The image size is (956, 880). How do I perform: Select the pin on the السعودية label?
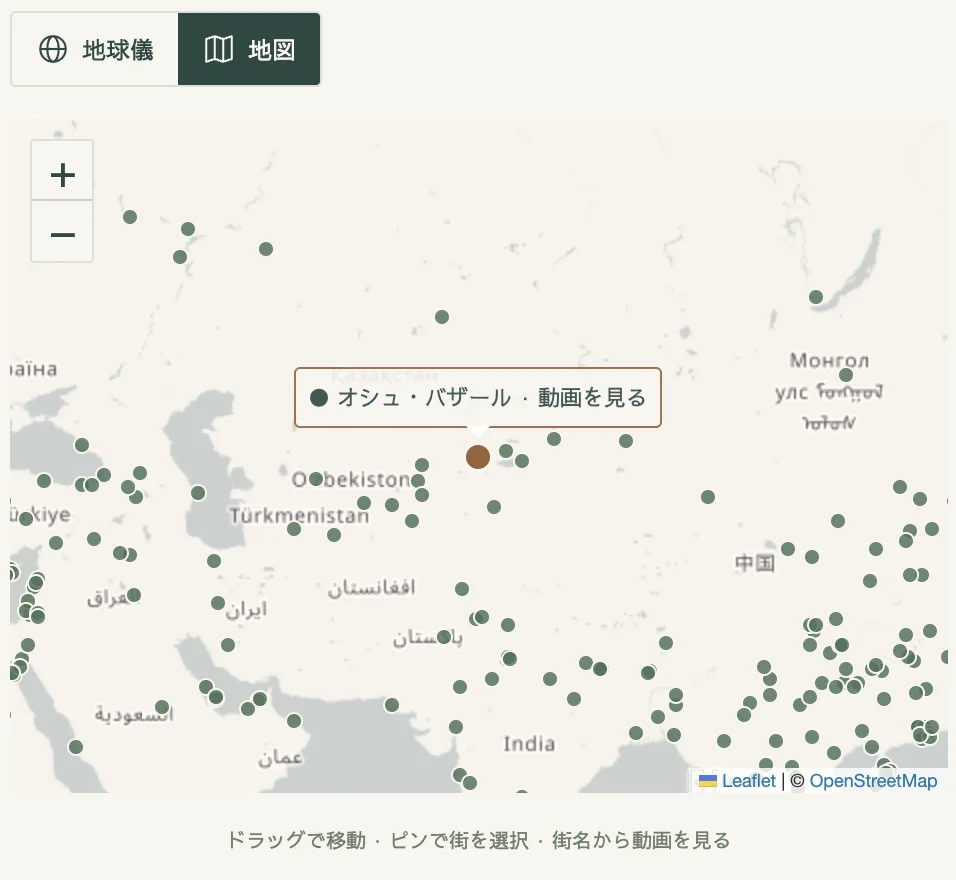(x=162, y=707)
